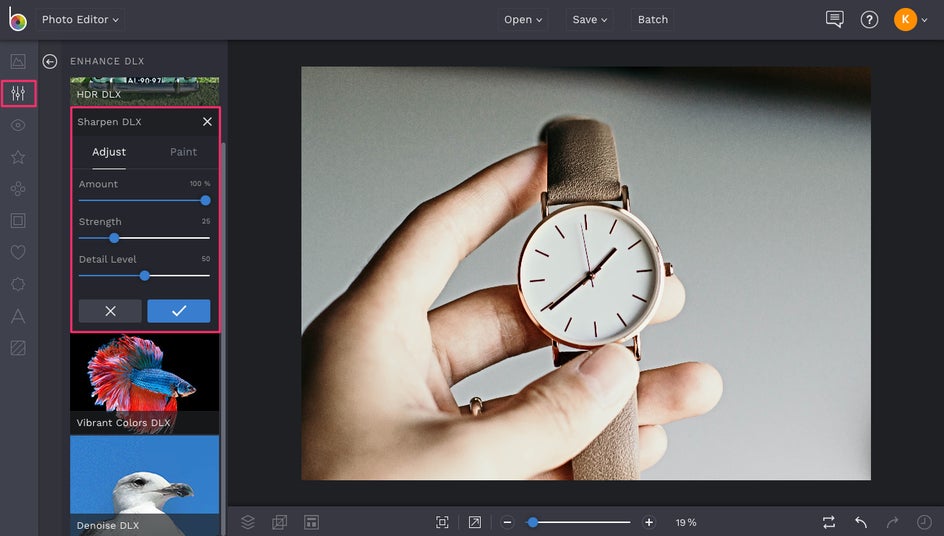The height and width of the screenshot is (536, 944).
Task: Zoom out with minus button
Action: [x=508, y=522]
